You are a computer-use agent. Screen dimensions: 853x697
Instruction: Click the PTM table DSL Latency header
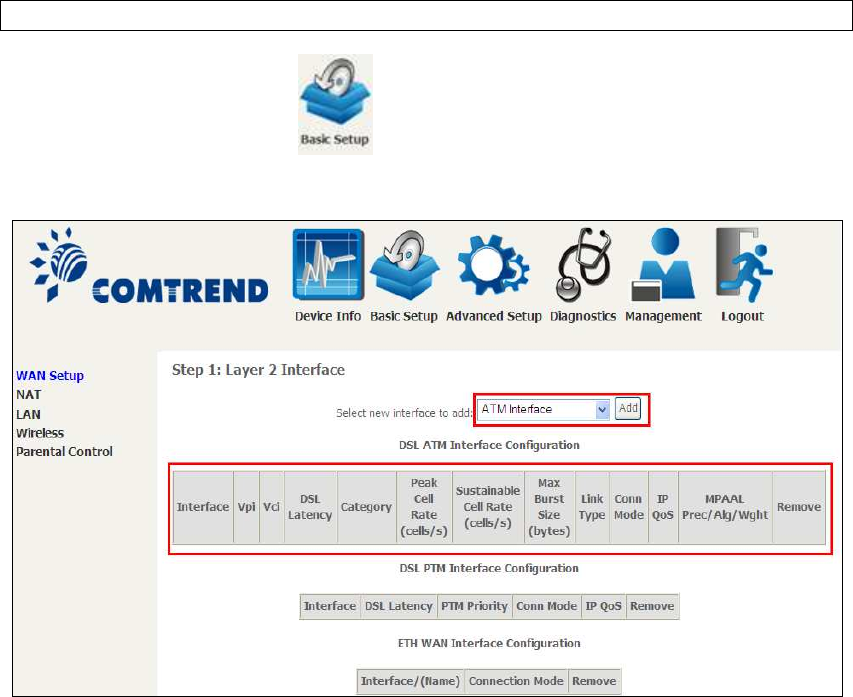(399, 606)
